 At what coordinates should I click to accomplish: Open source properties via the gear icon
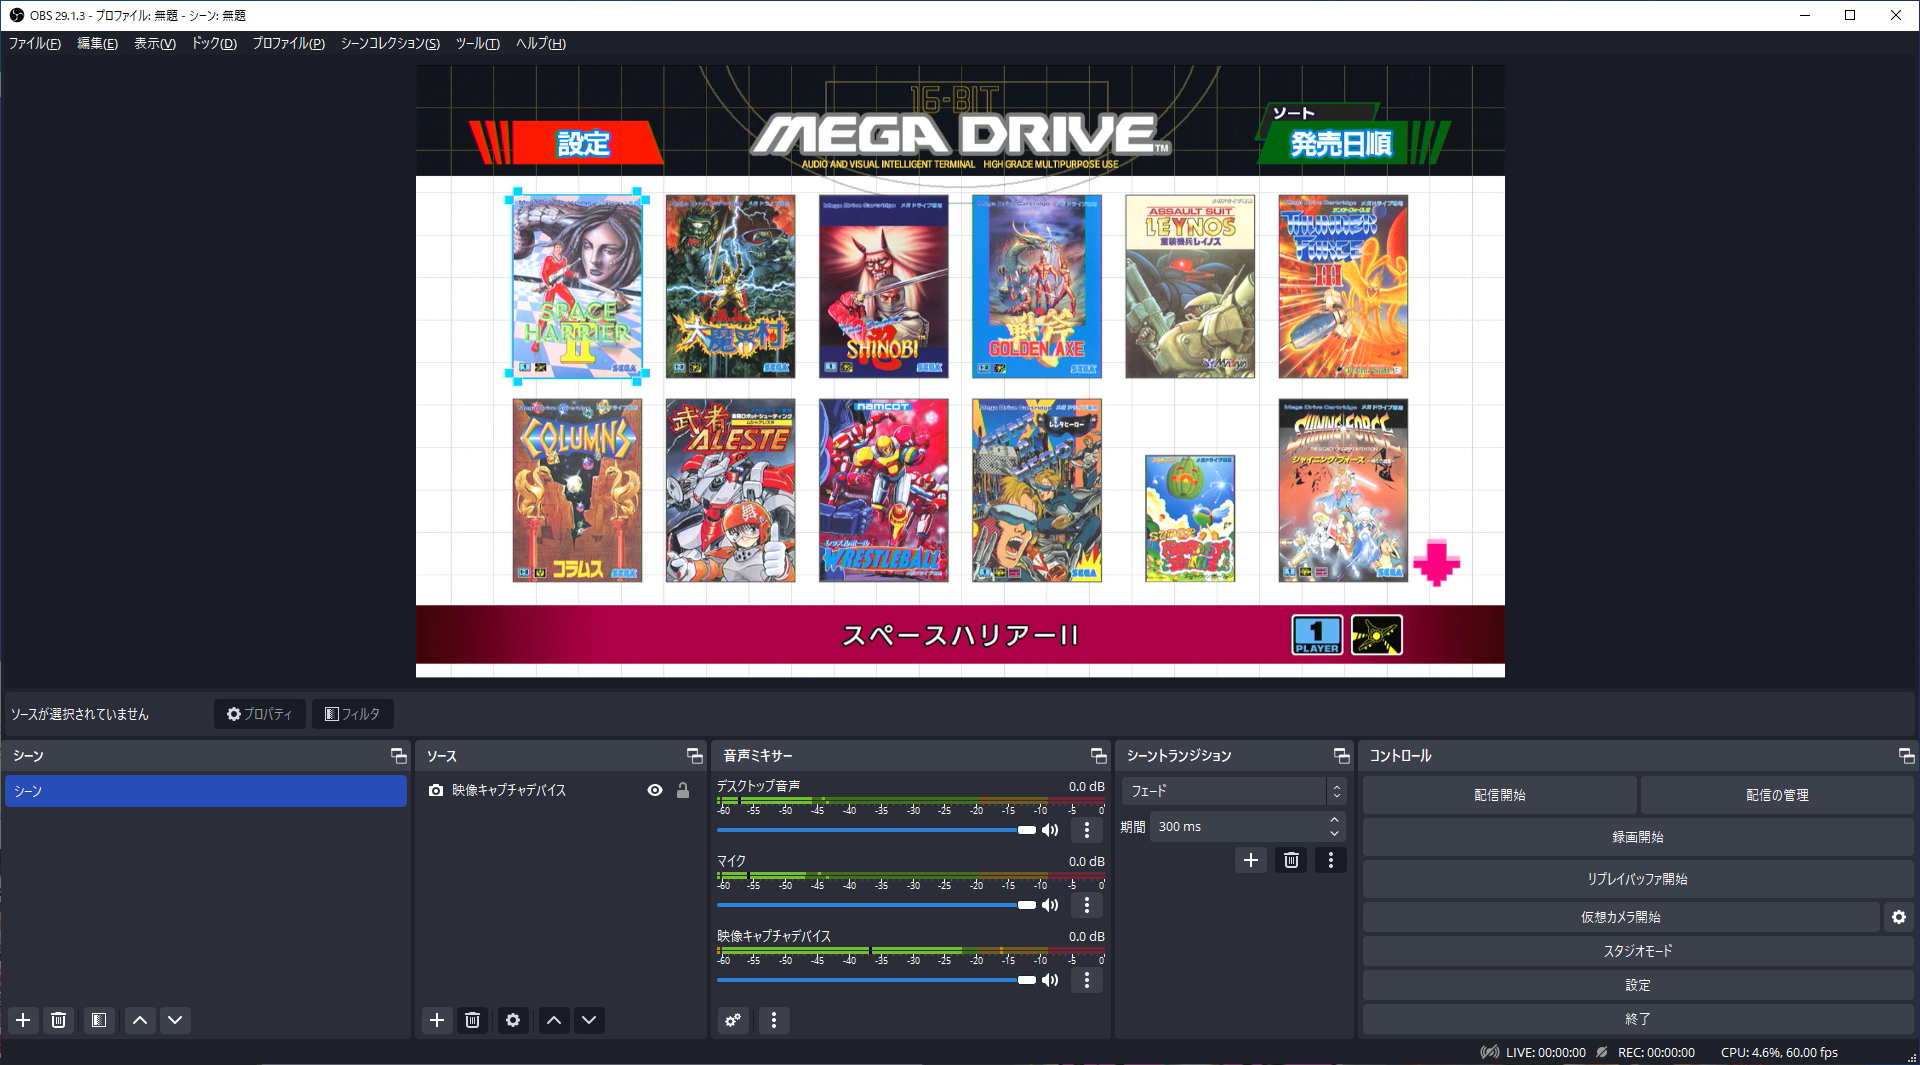point(513,1020)
